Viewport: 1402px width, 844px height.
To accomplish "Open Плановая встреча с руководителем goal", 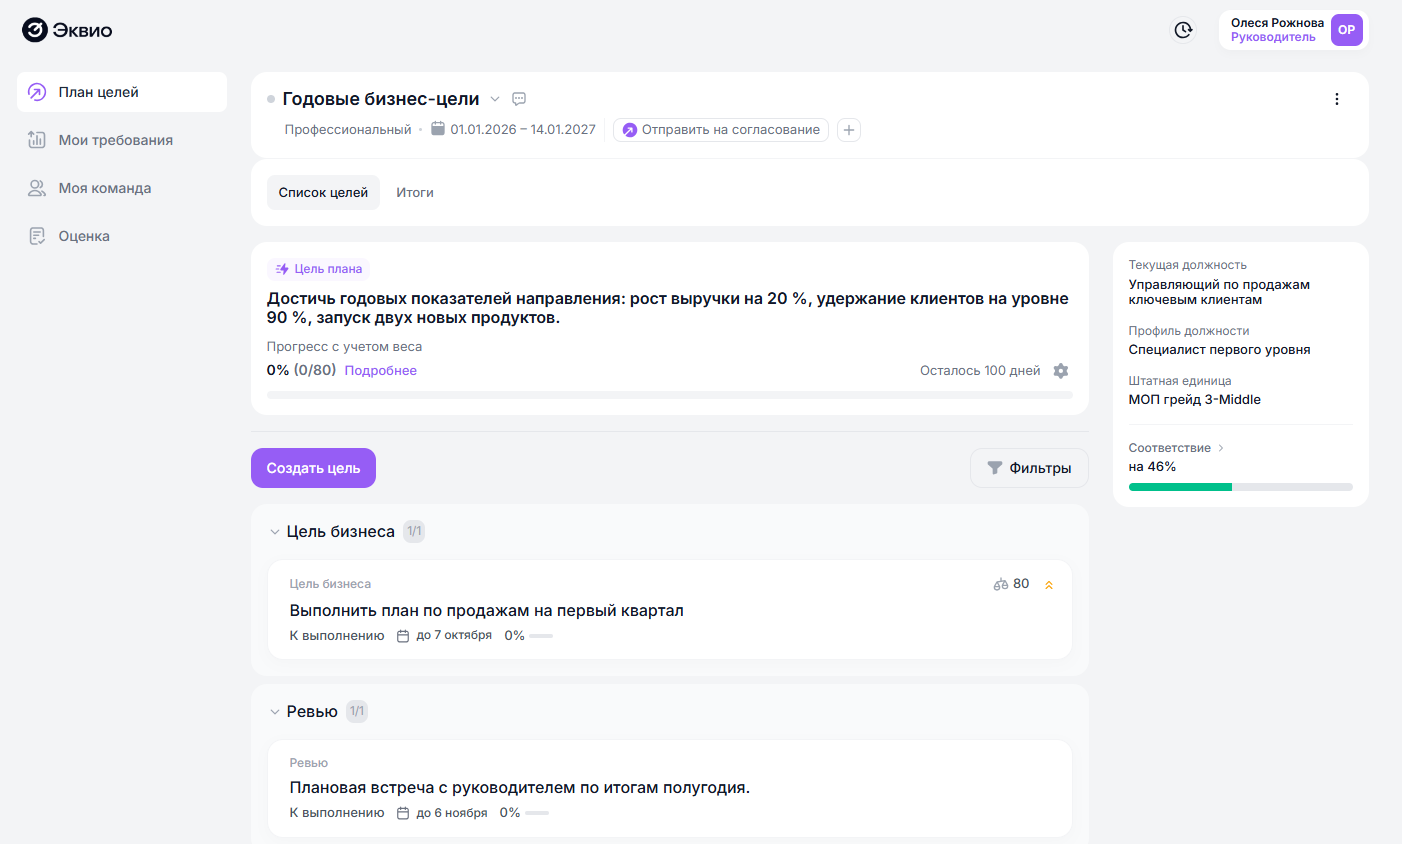I will [670, 789].
